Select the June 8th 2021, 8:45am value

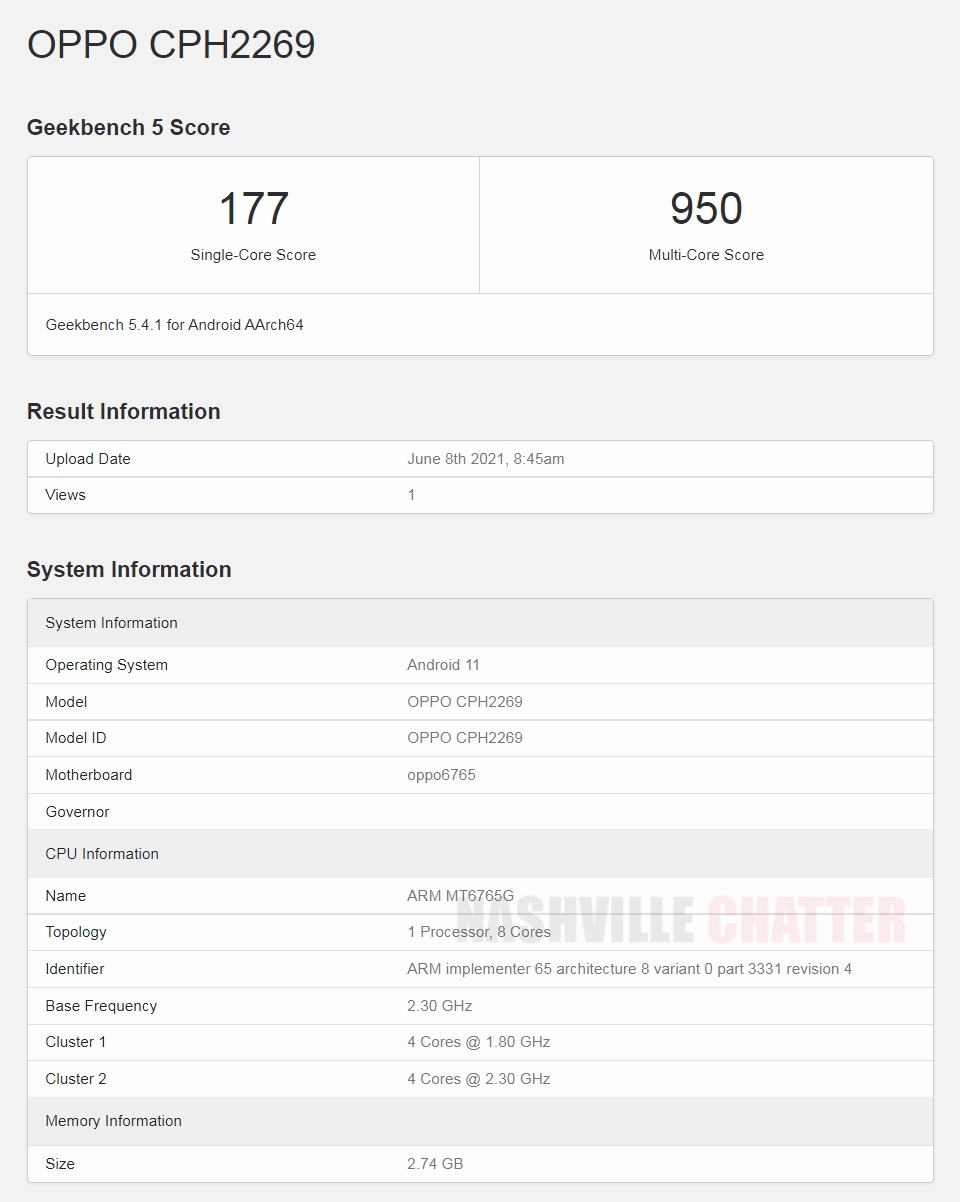click(x=486, y=459)
